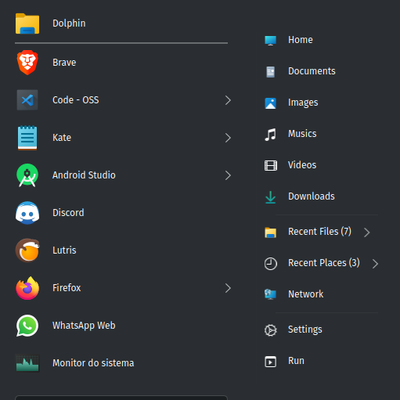Launch Discord from its icon

pyautogui.click(x=27, y=213)
